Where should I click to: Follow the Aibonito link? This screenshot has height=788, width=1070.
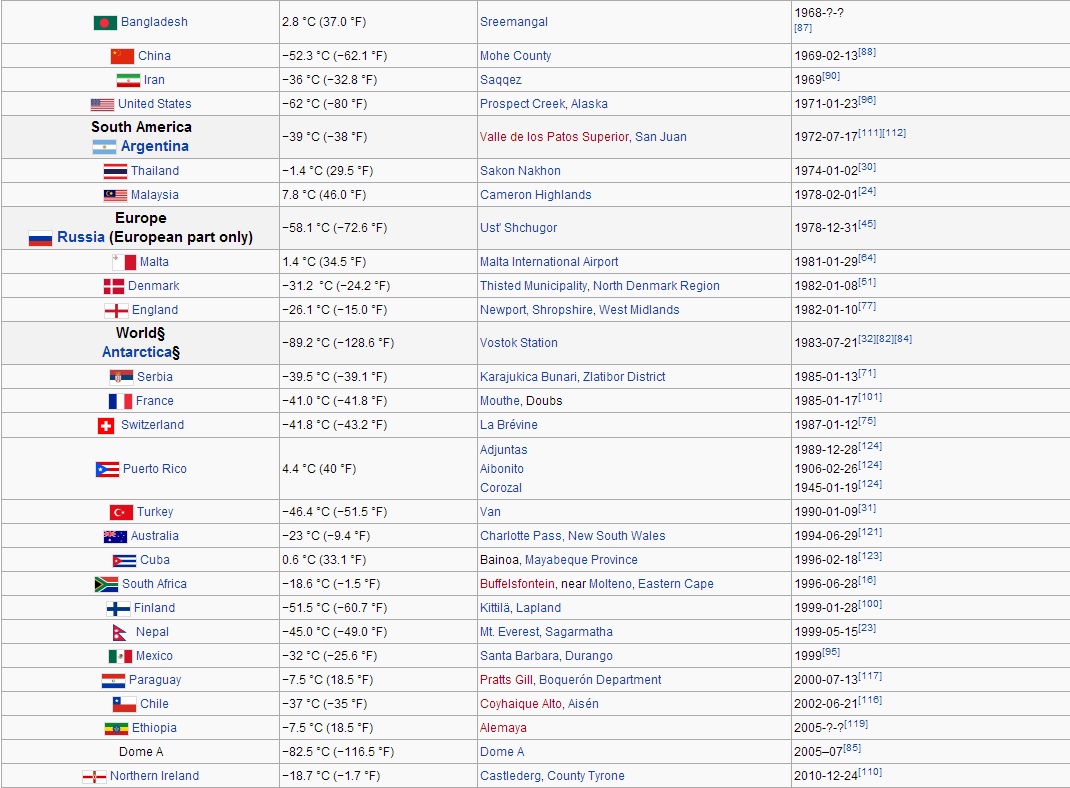(x=502, y=469)
